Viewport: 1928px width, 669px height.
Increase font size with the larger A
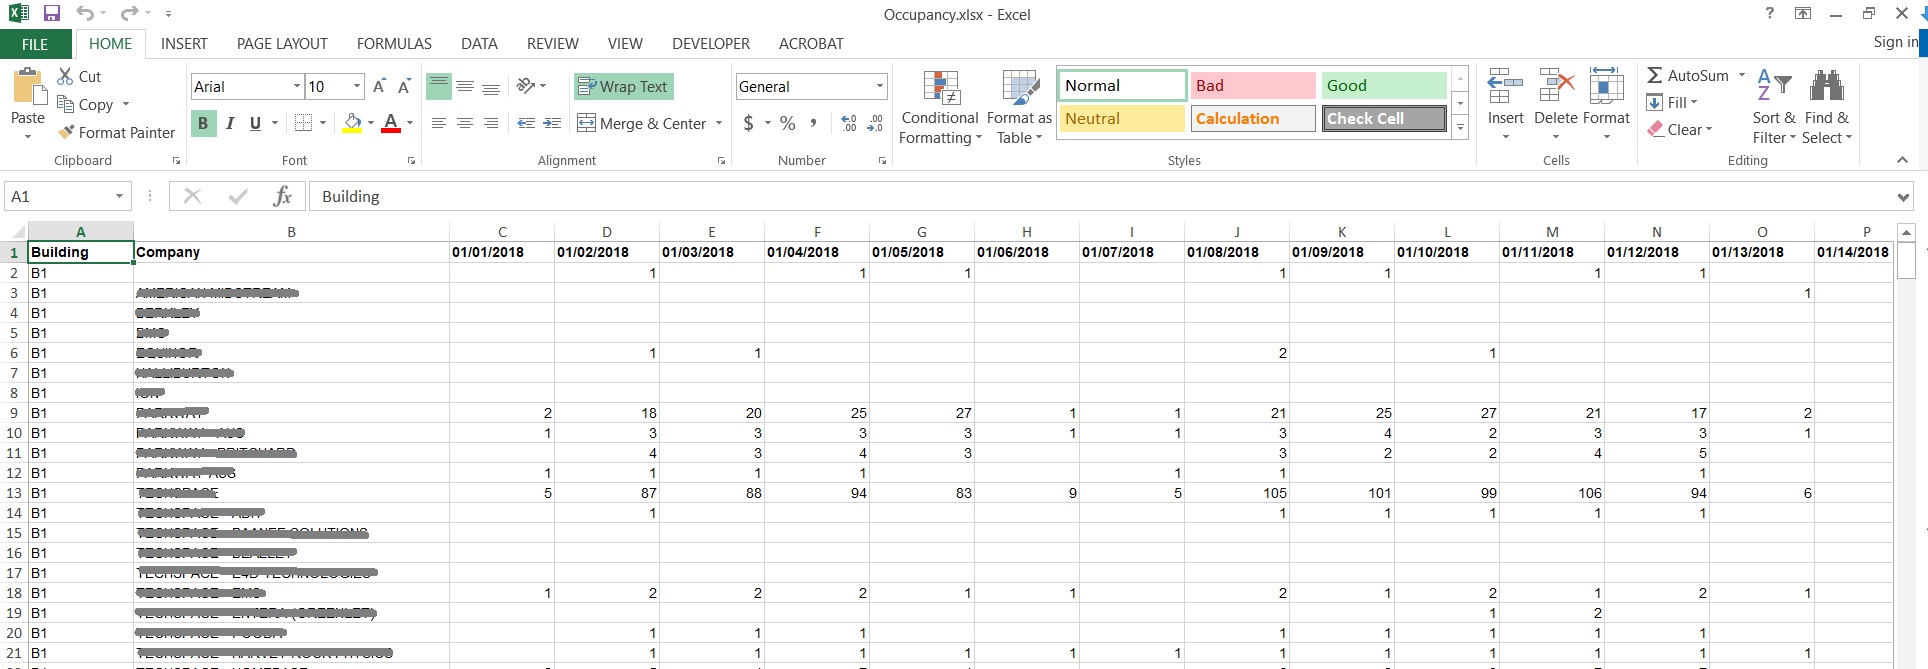click(379, 86)
